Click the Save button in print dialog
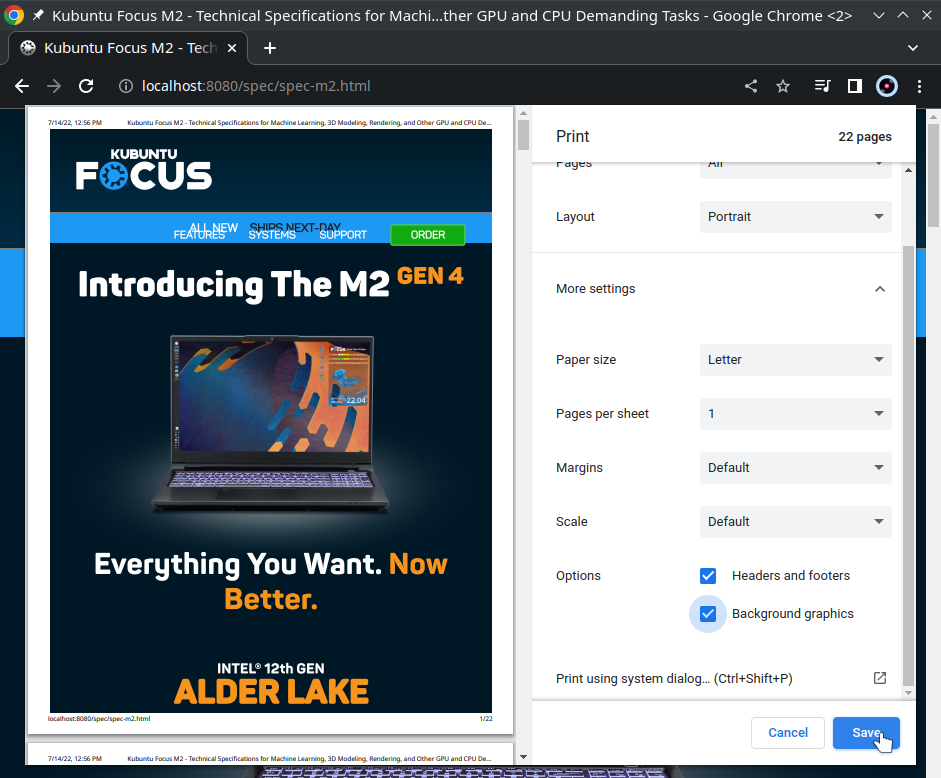Viewport: 941px width, 778px height. click(866, 732)
